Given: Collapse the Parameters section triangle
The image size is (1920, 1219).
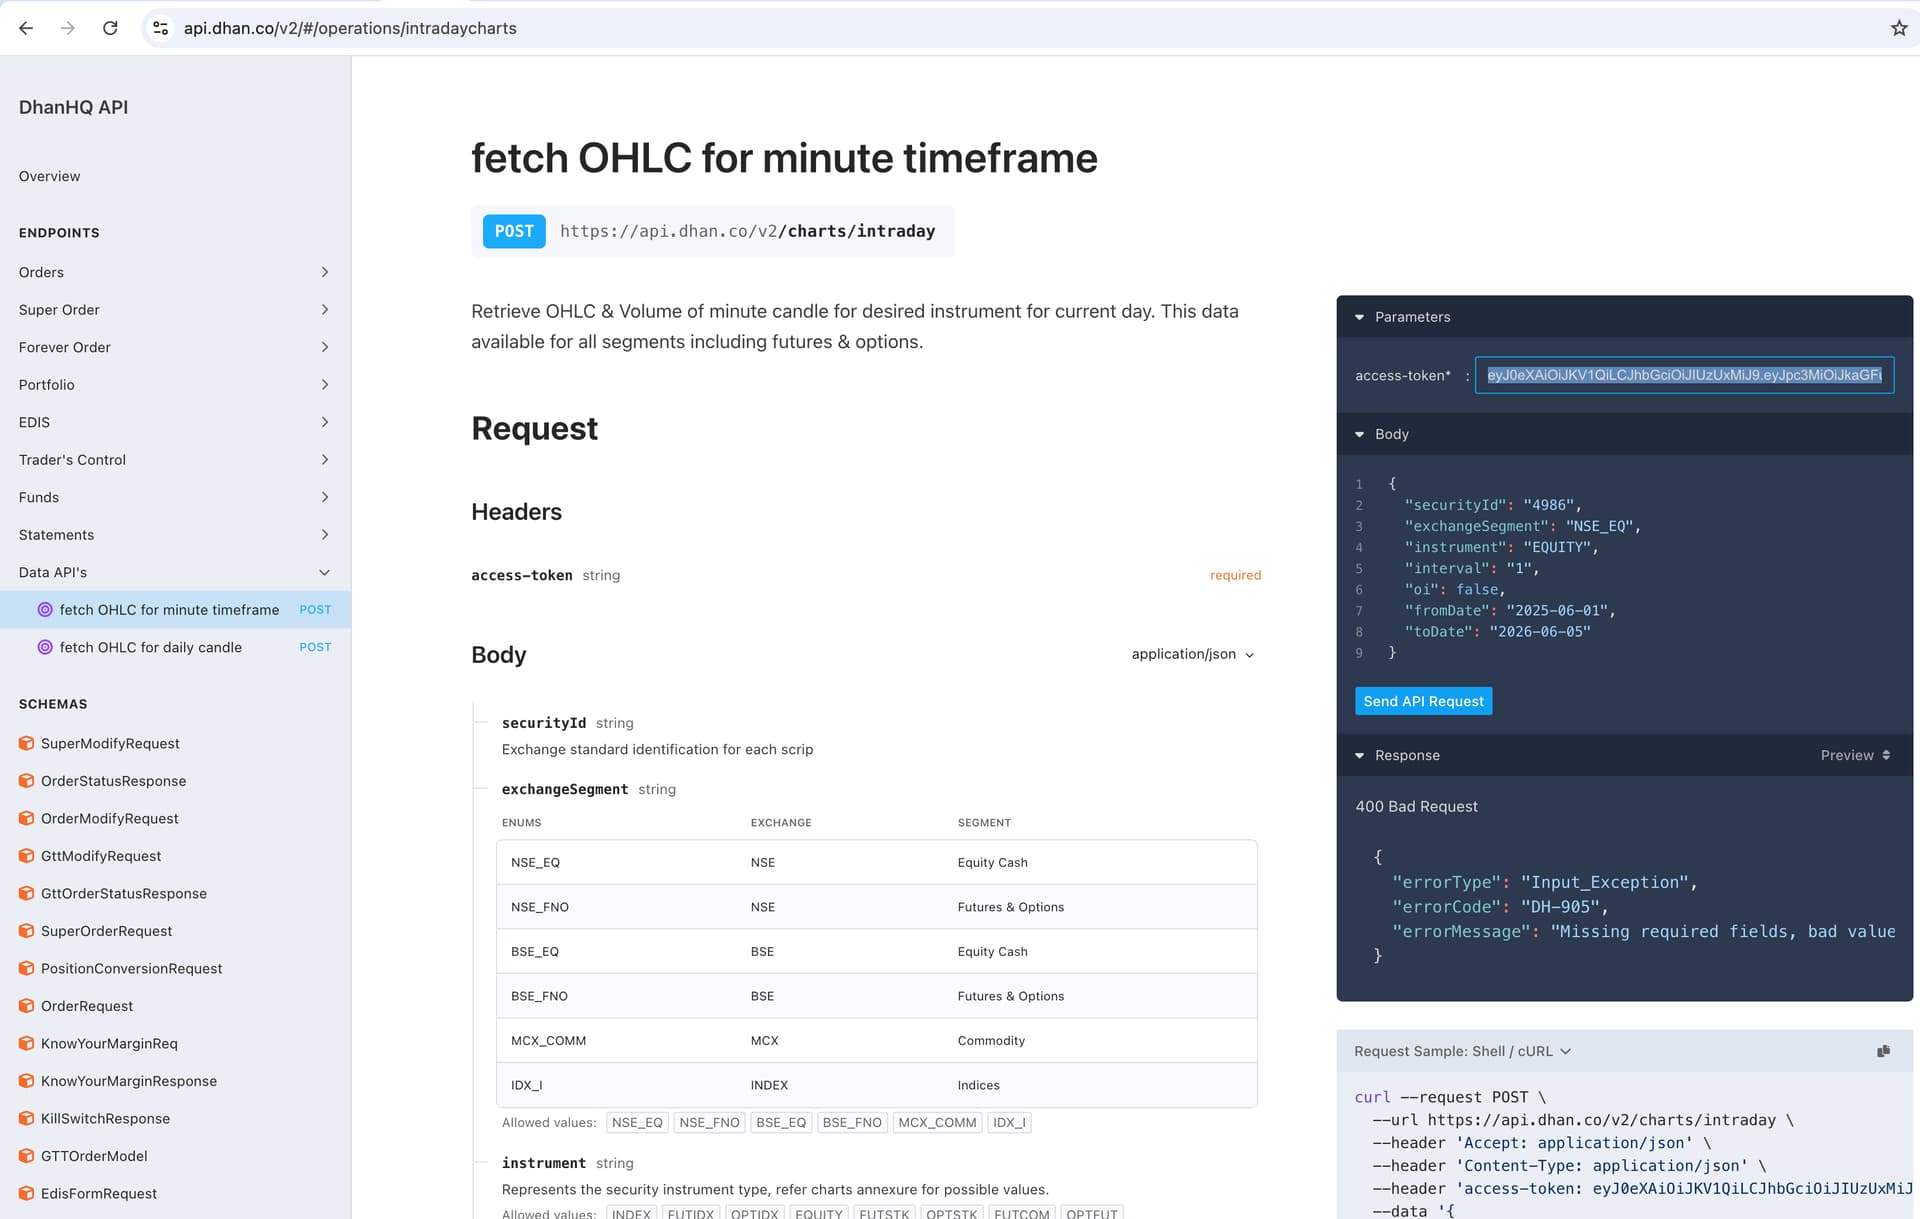Looking at the screenshot, I should click(x=1359, y=317).
